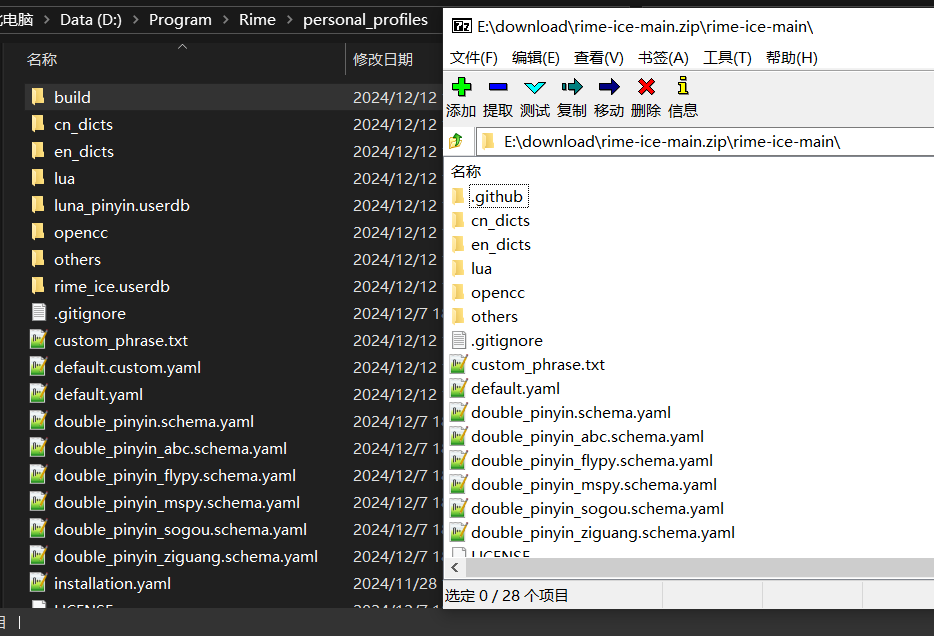Open the 工具(T) menu in 7-Zip
This screenshot has height=636, width=934.
point(727,58)
